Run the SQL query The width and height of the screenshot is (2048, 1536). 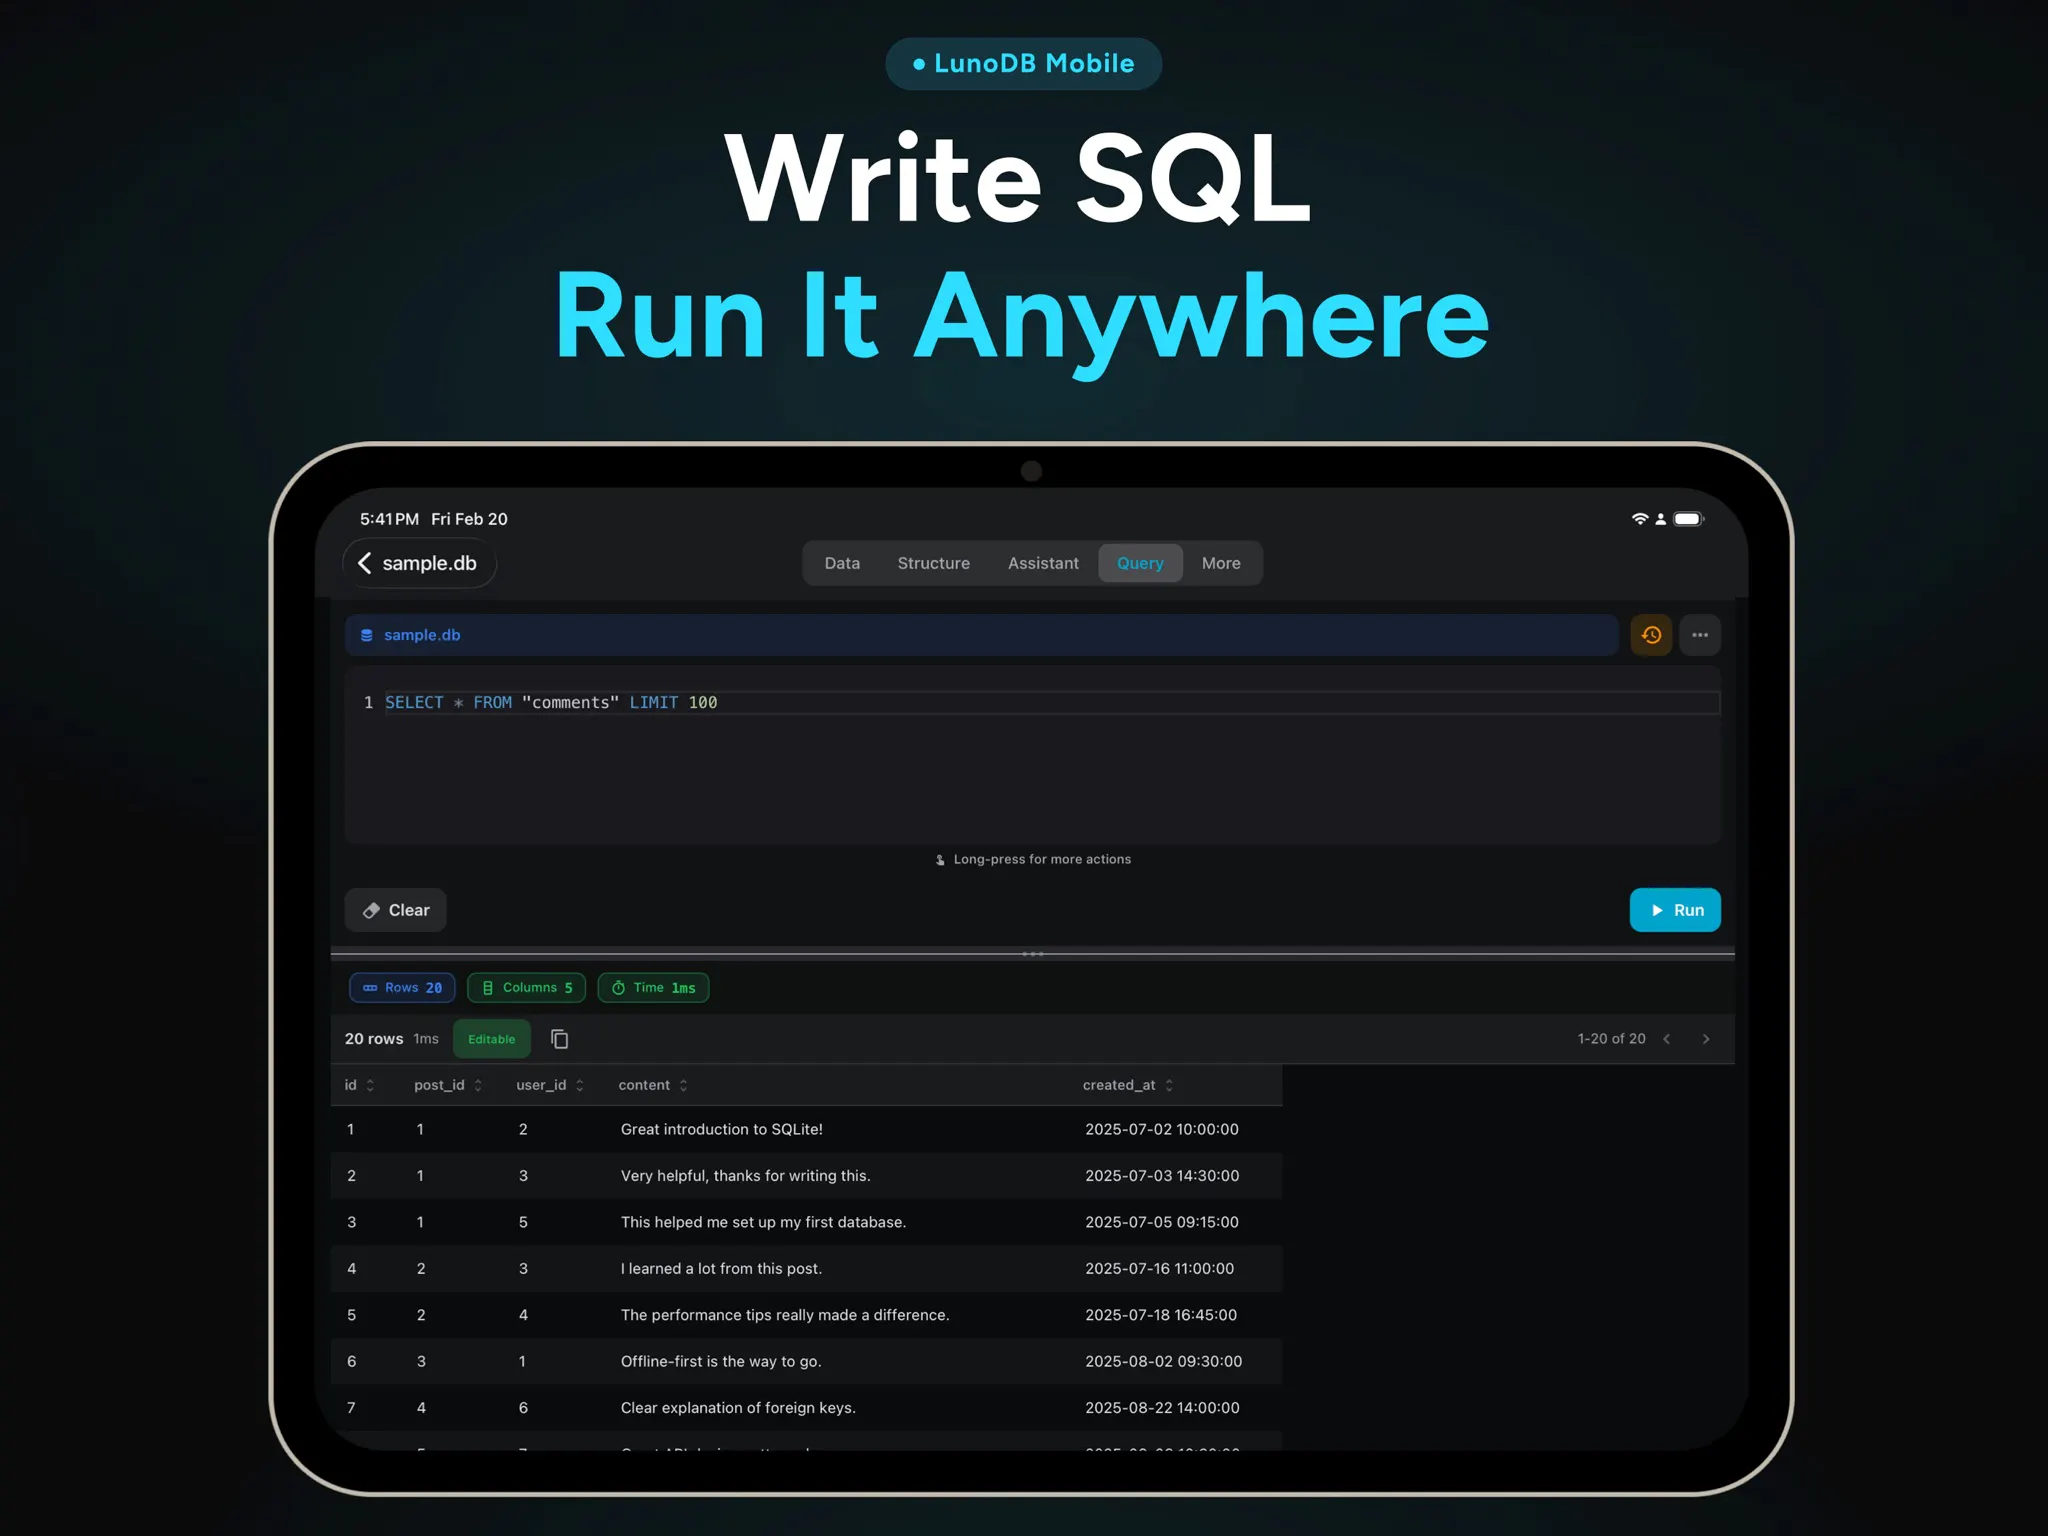pyautogui.click(x=1675, y=910)
